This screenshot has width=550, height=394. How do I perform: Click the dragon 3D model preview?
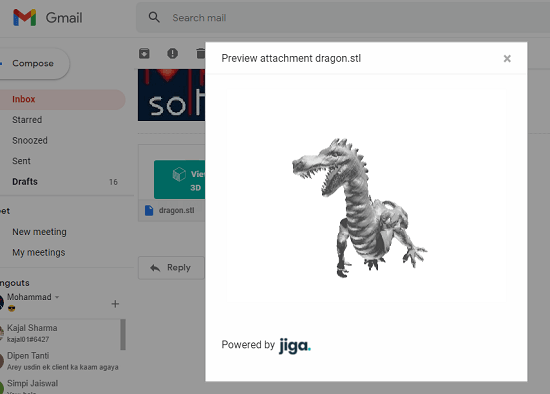(x=360, y=208)
